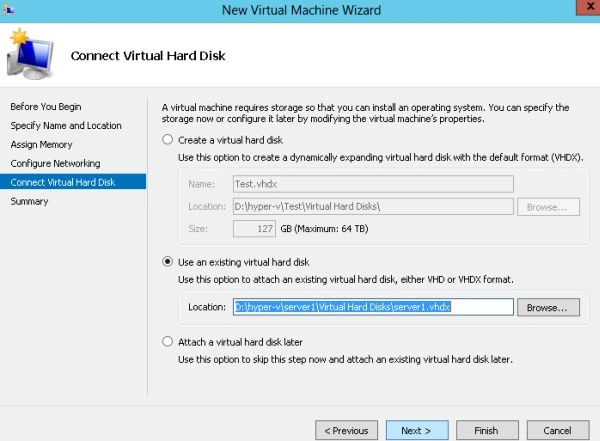Select Connect Virtual Hard Disk step

(x=73, y=182)
